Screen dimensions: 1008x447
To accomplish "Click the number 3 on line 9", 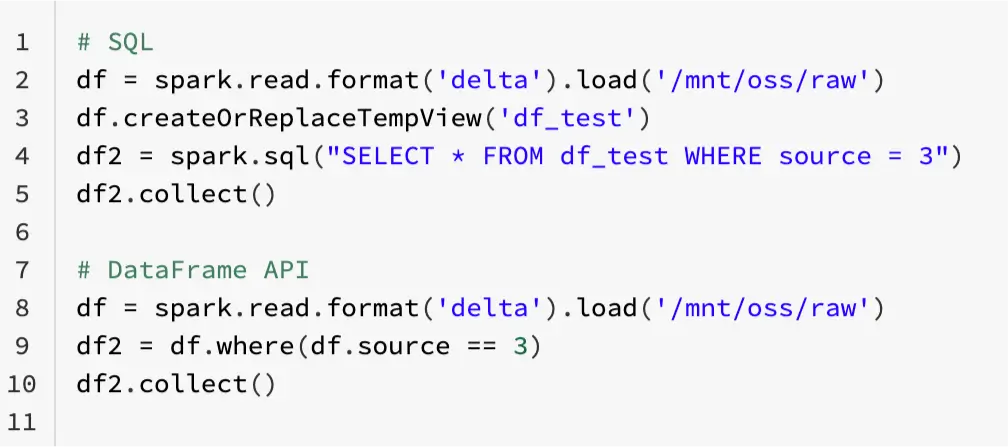I will [519, 346].
